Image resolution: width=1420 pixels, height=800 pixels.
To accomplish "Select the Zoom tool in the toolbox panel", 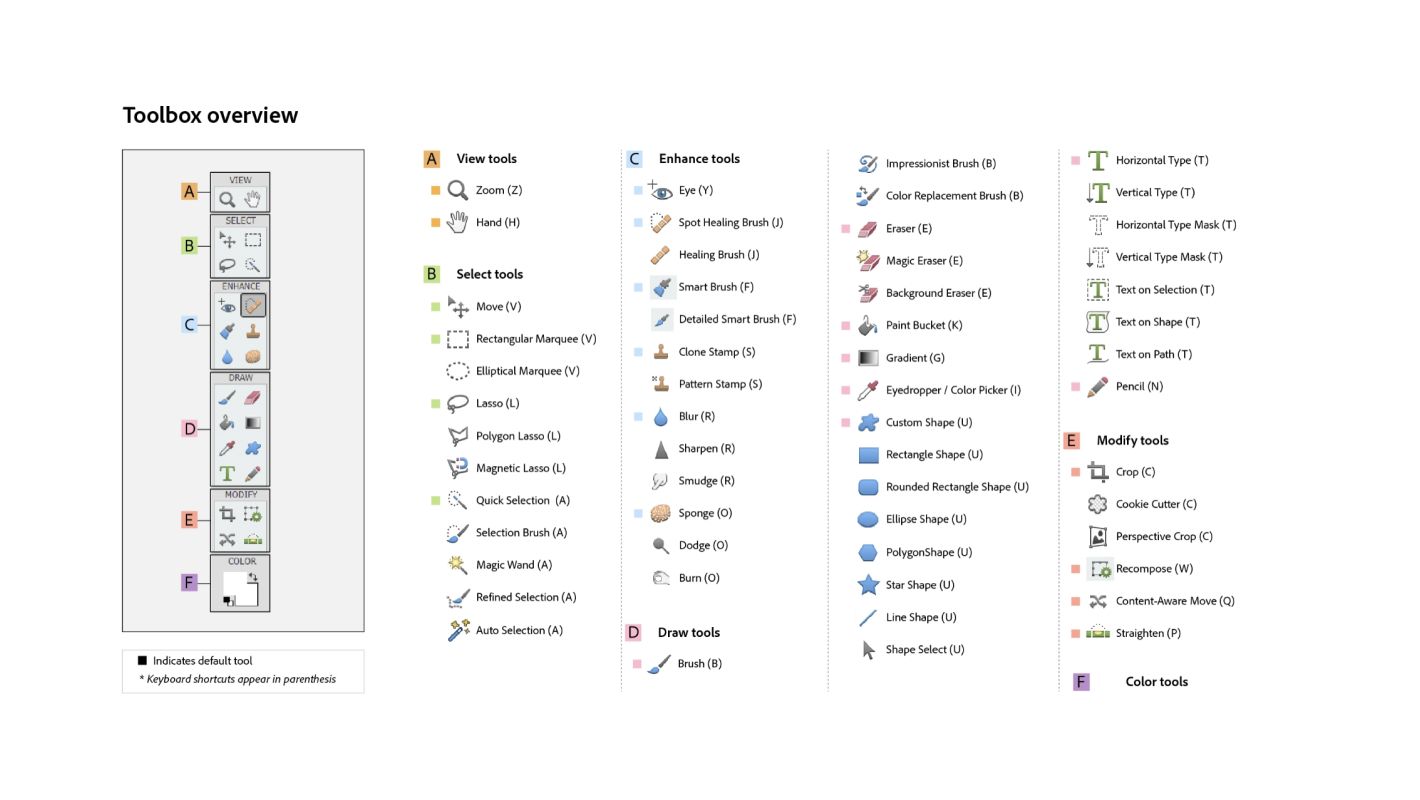I will pyautogui.click(x=228, y=199).
